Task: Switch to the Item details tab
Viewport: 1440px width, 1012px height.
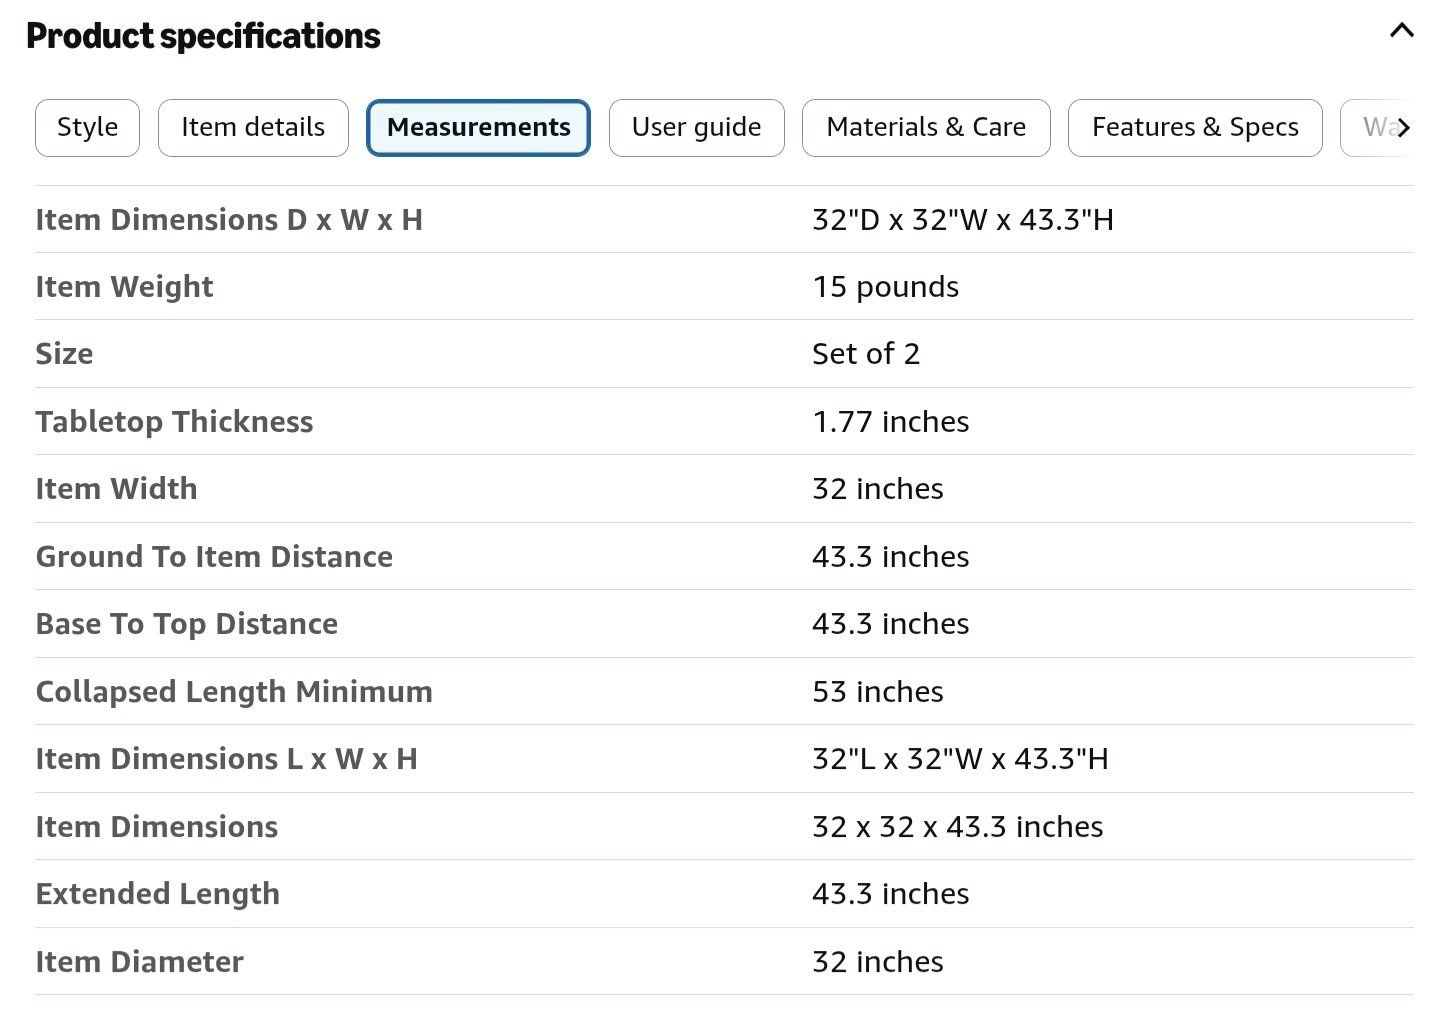Action: [253, 128]
